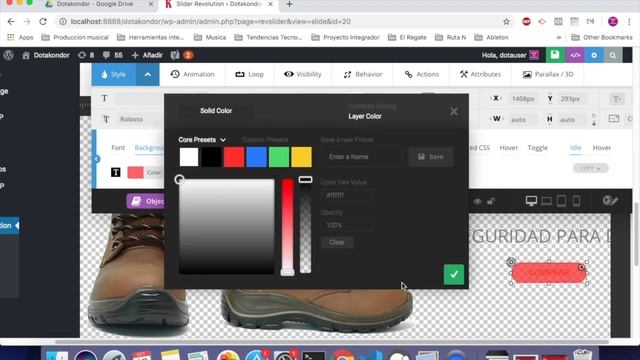Open the blue slider settings gear

594,55
